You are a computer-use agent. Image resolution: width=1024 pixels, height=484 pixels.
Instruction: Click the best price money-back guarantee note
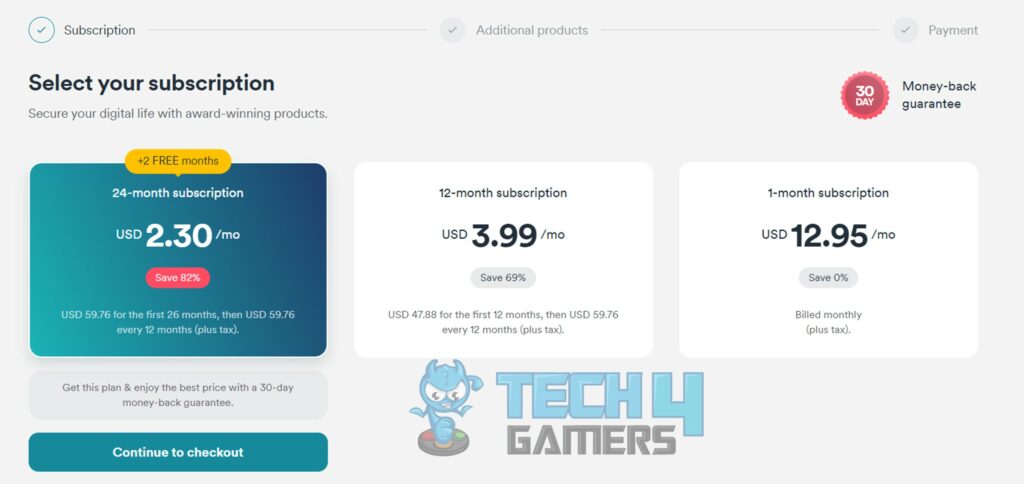tap(178, 395)
